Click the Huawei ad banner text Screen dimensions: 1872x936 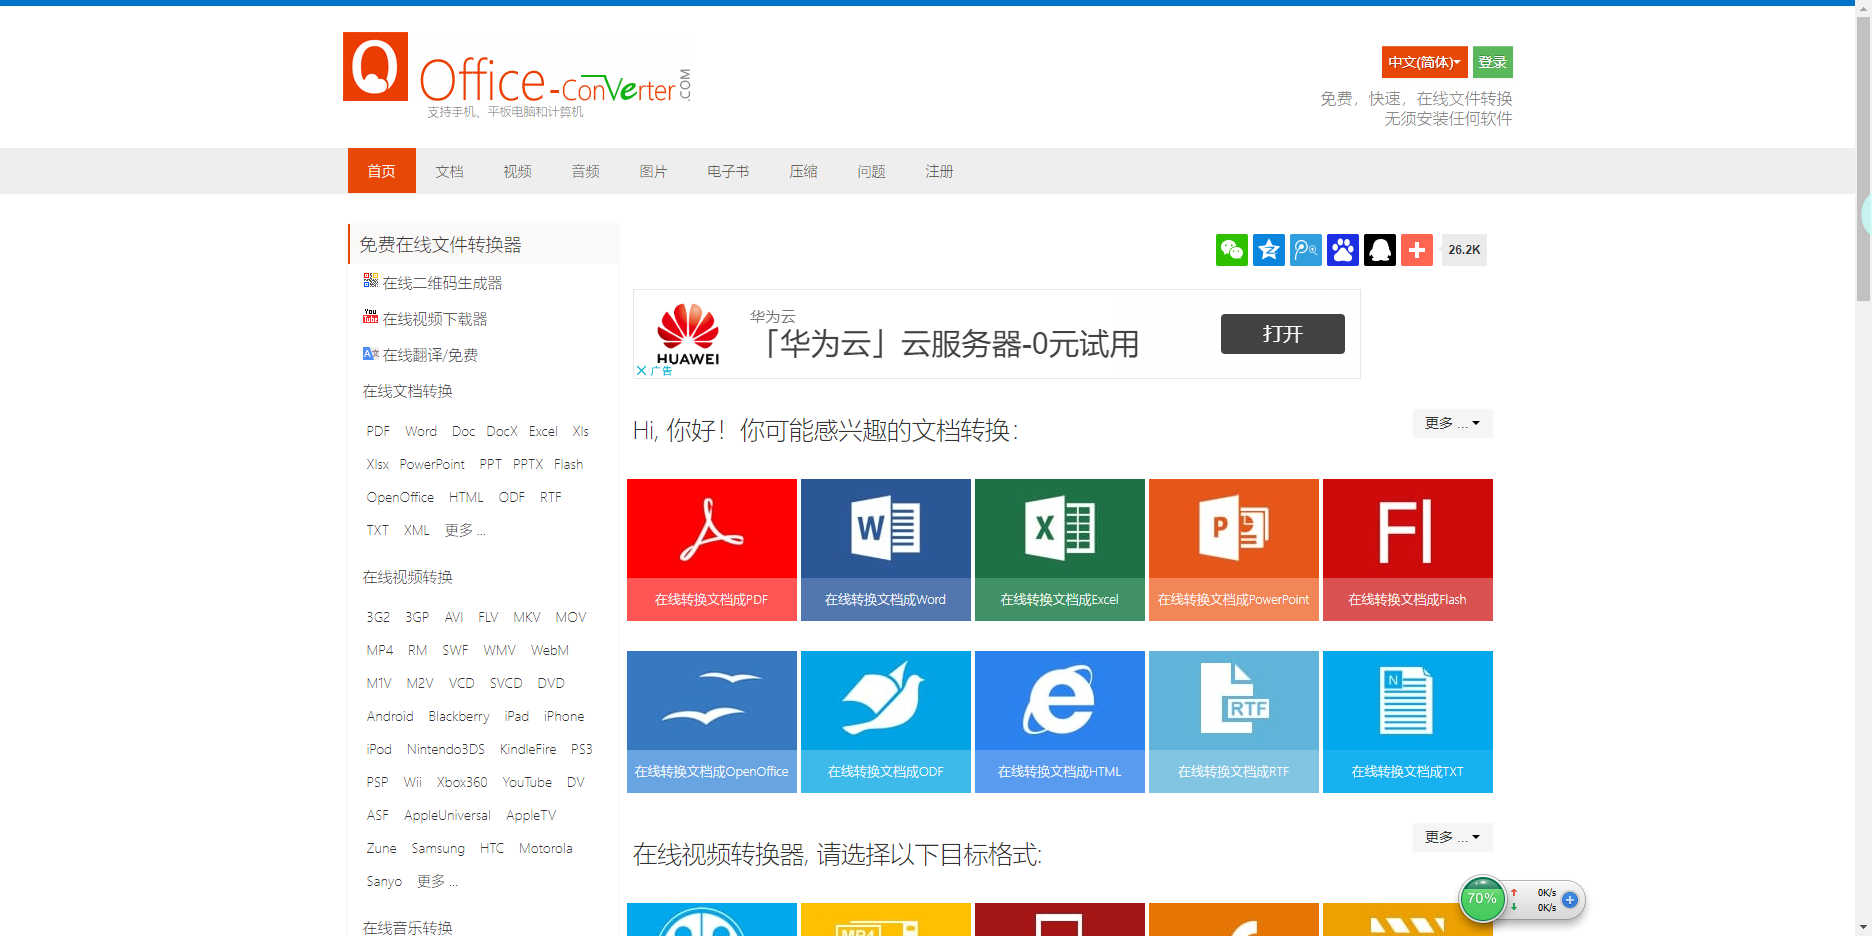950,344
